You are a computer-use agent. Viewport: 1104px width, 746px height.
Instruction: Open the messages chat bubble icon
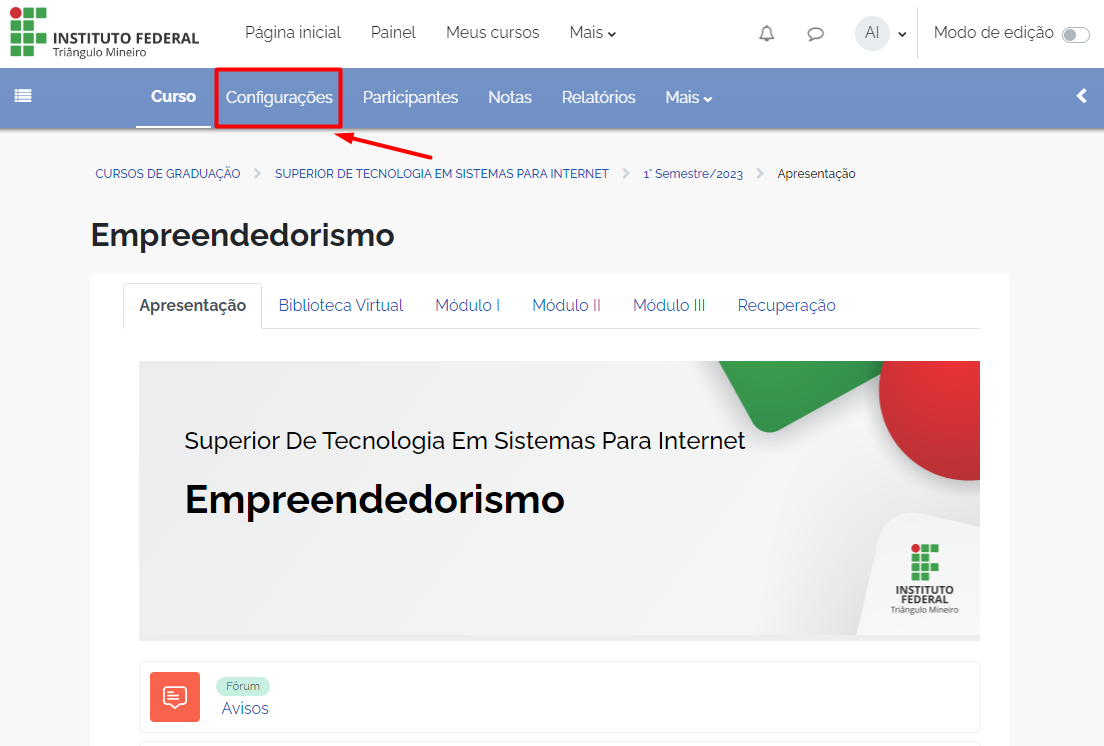point(816,34)
